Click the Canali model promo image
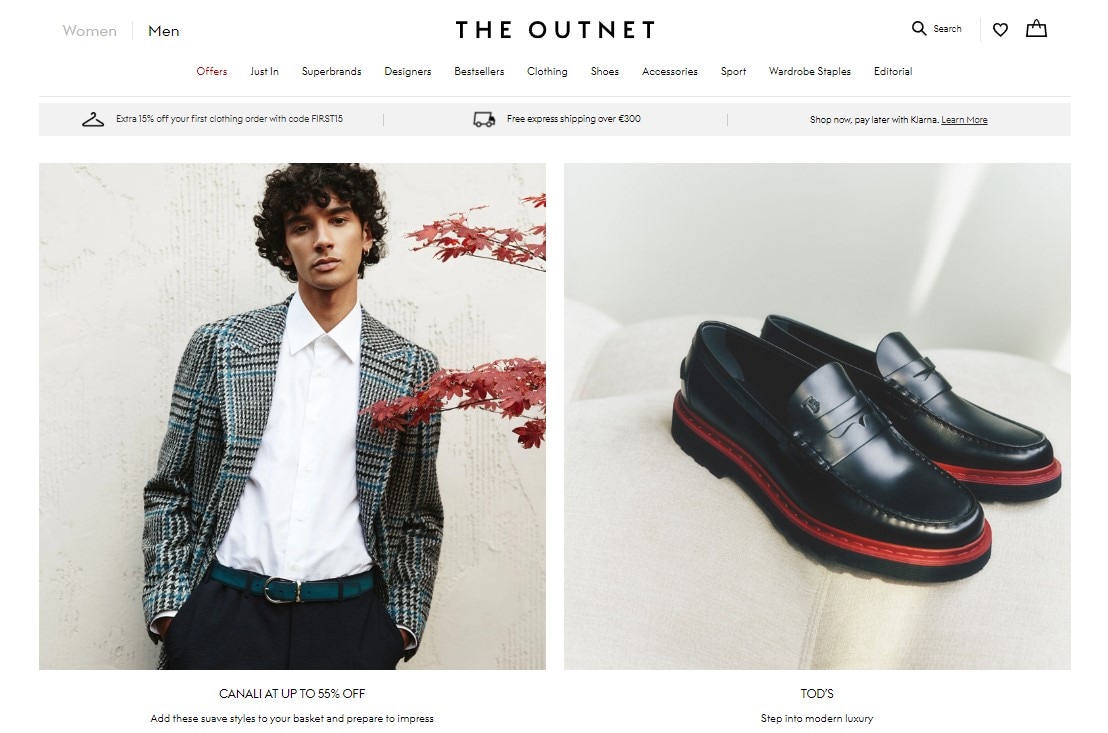This screenshot has height=733, width=1108. point(292,416)
